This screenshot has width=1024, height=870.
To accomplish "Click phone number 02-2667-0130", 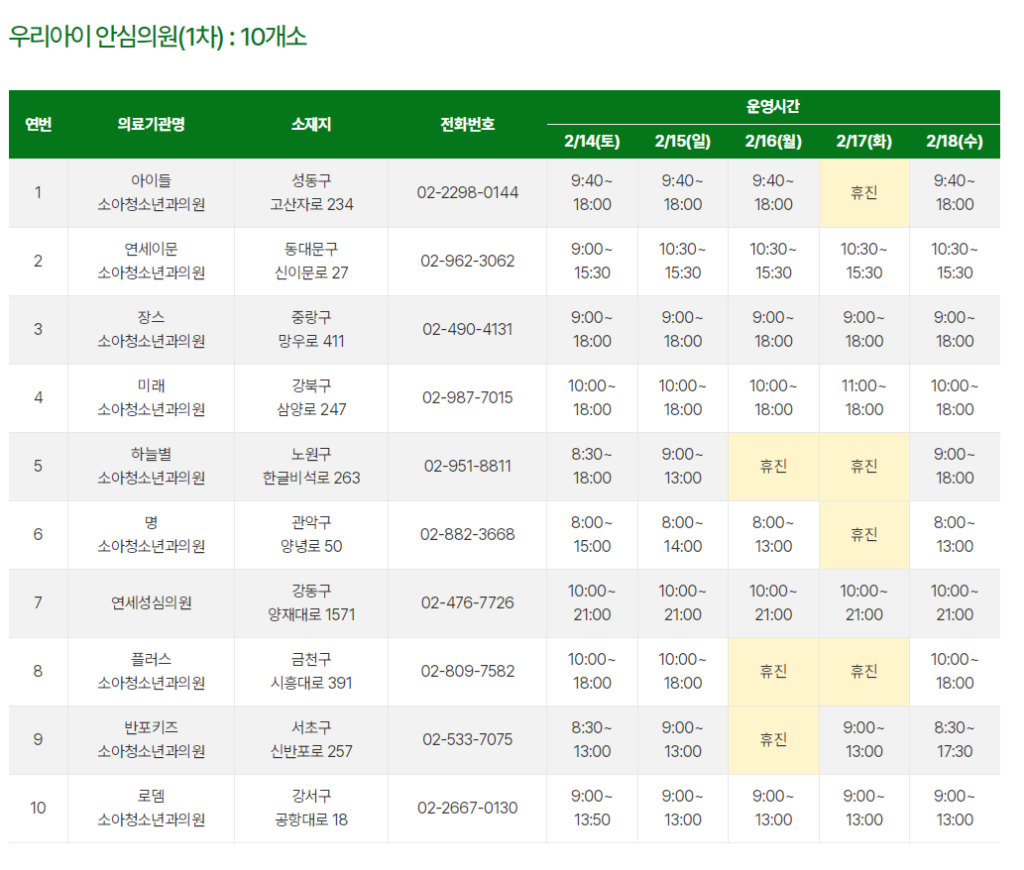I will (467, 808).
